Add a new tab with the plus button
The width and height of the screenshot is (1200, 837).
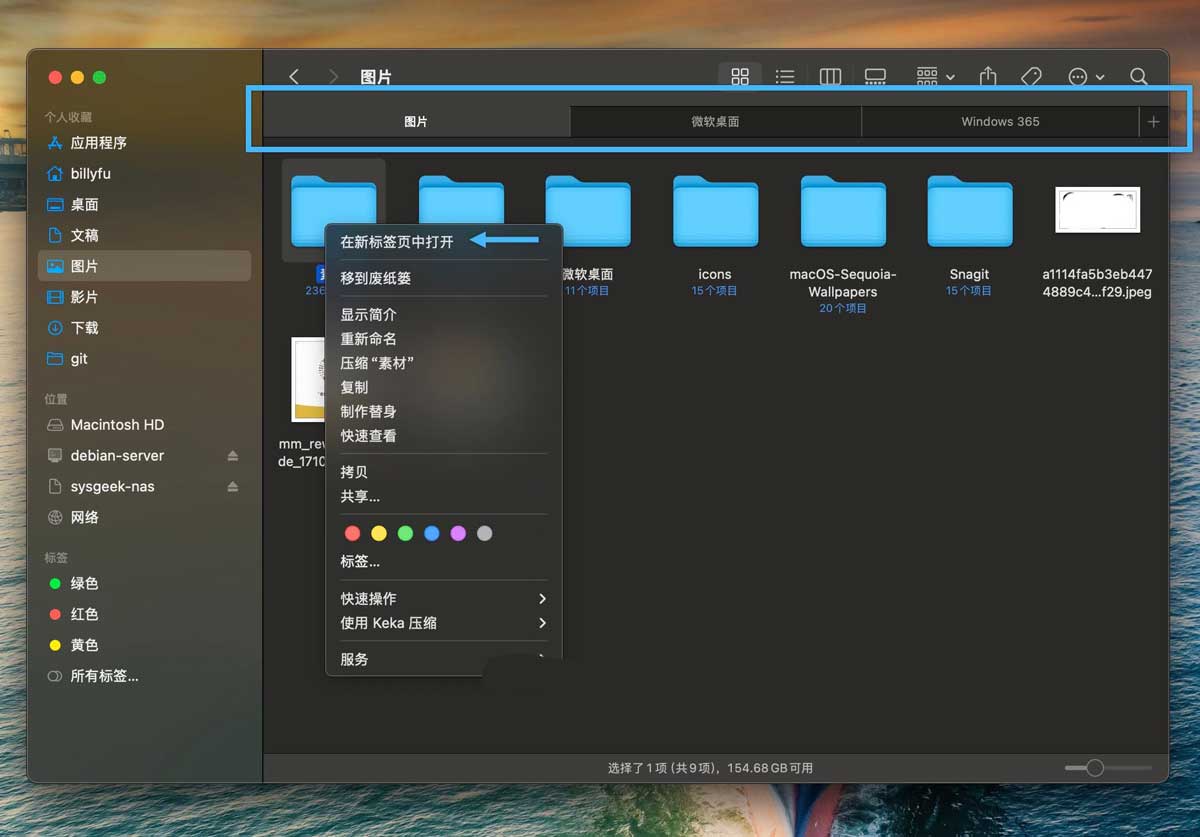(x=1153, y=122)
